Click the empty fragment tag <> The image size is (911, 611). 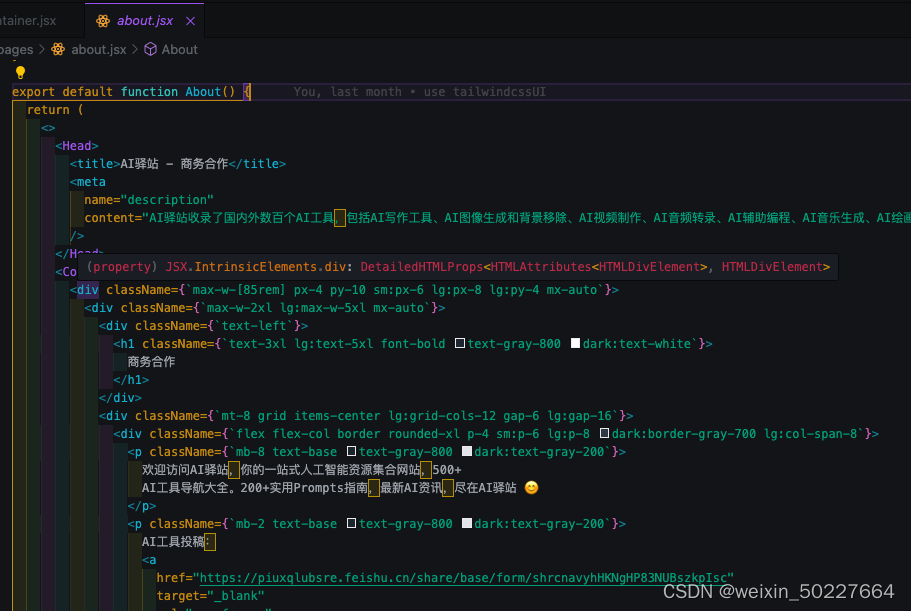tap(48, 128)
